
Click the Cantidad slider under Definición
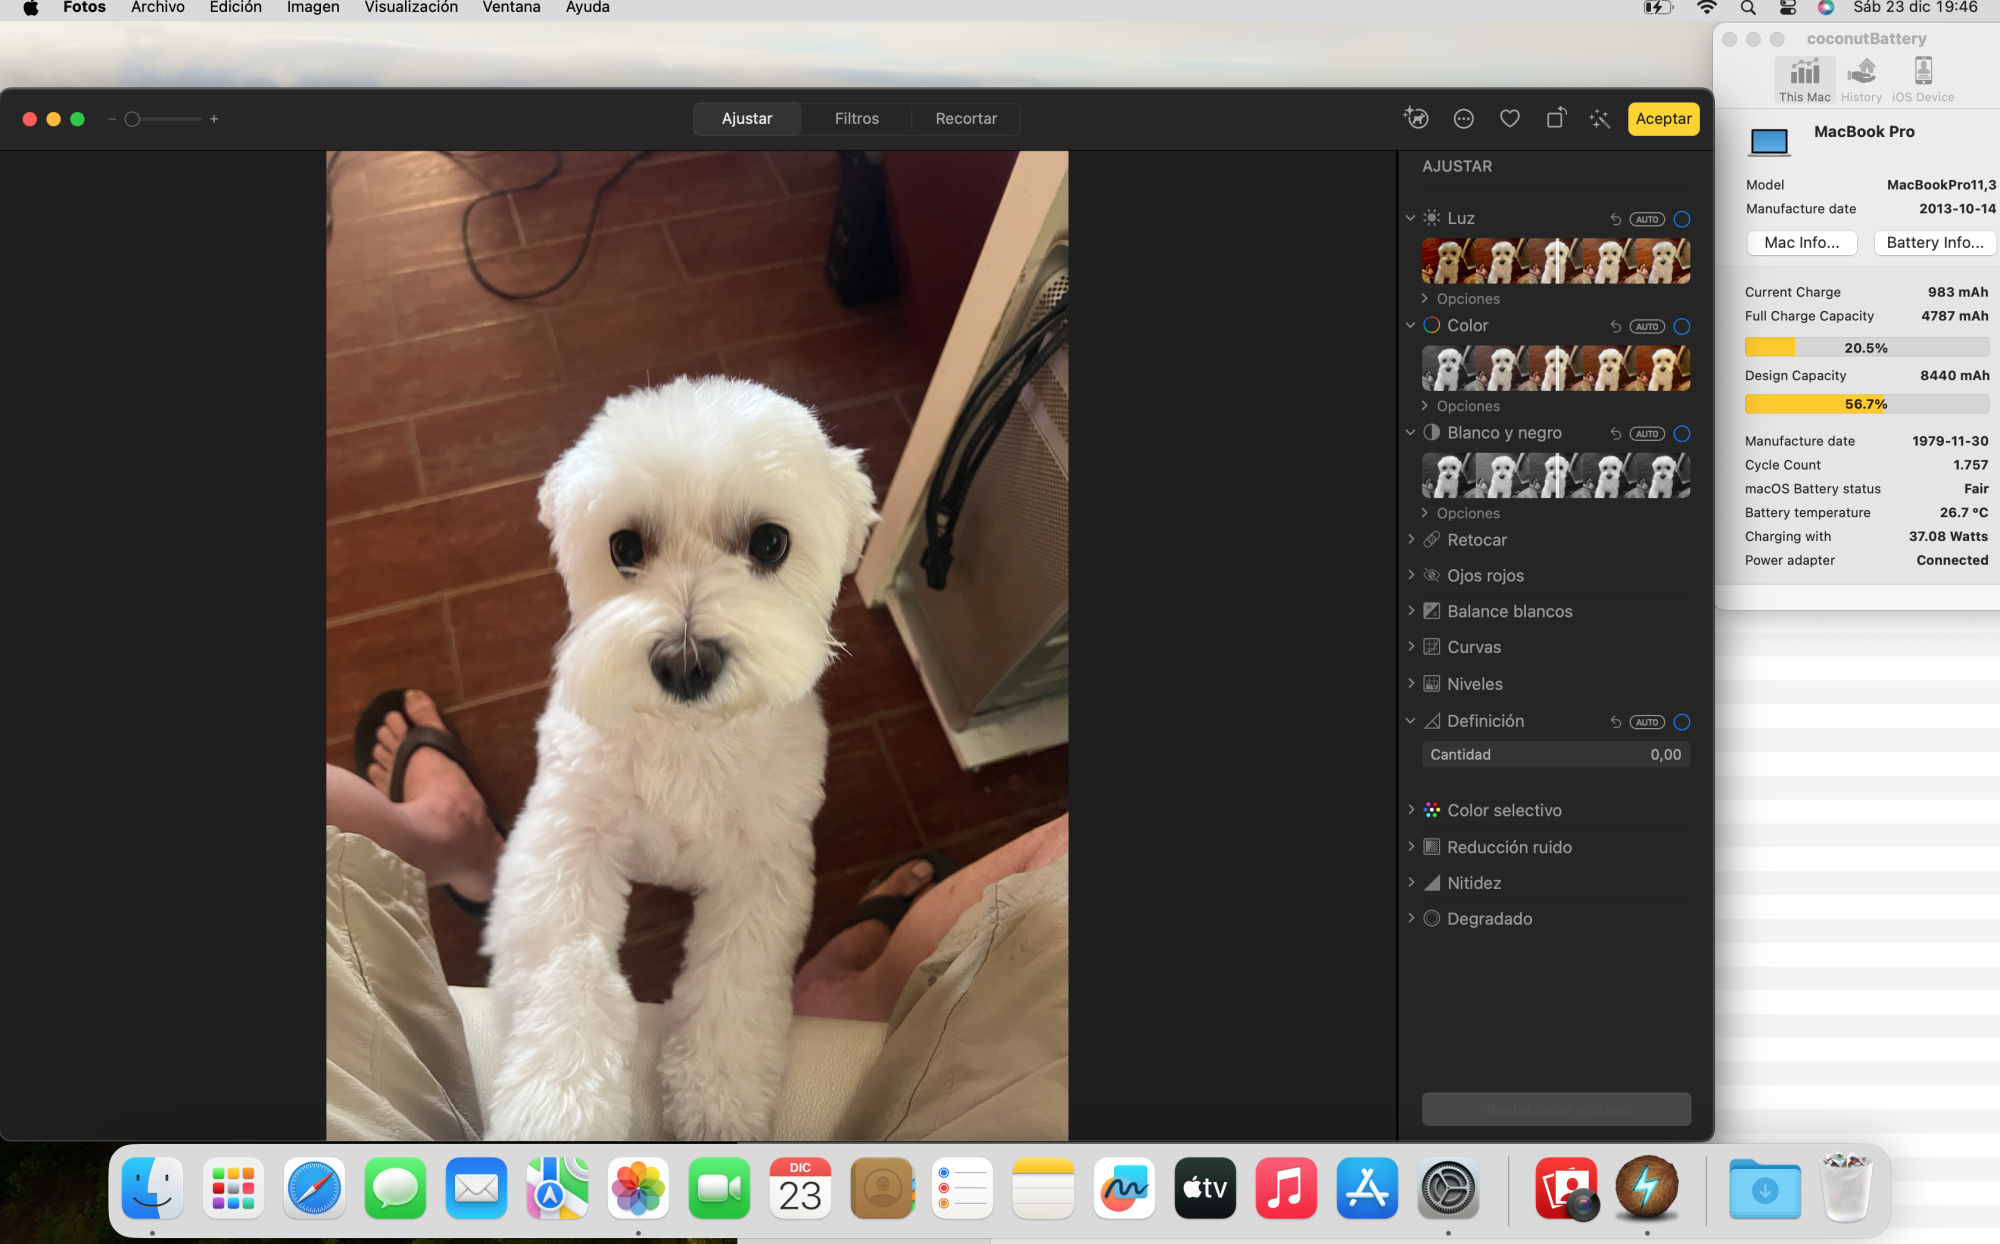pos(1556,755)
